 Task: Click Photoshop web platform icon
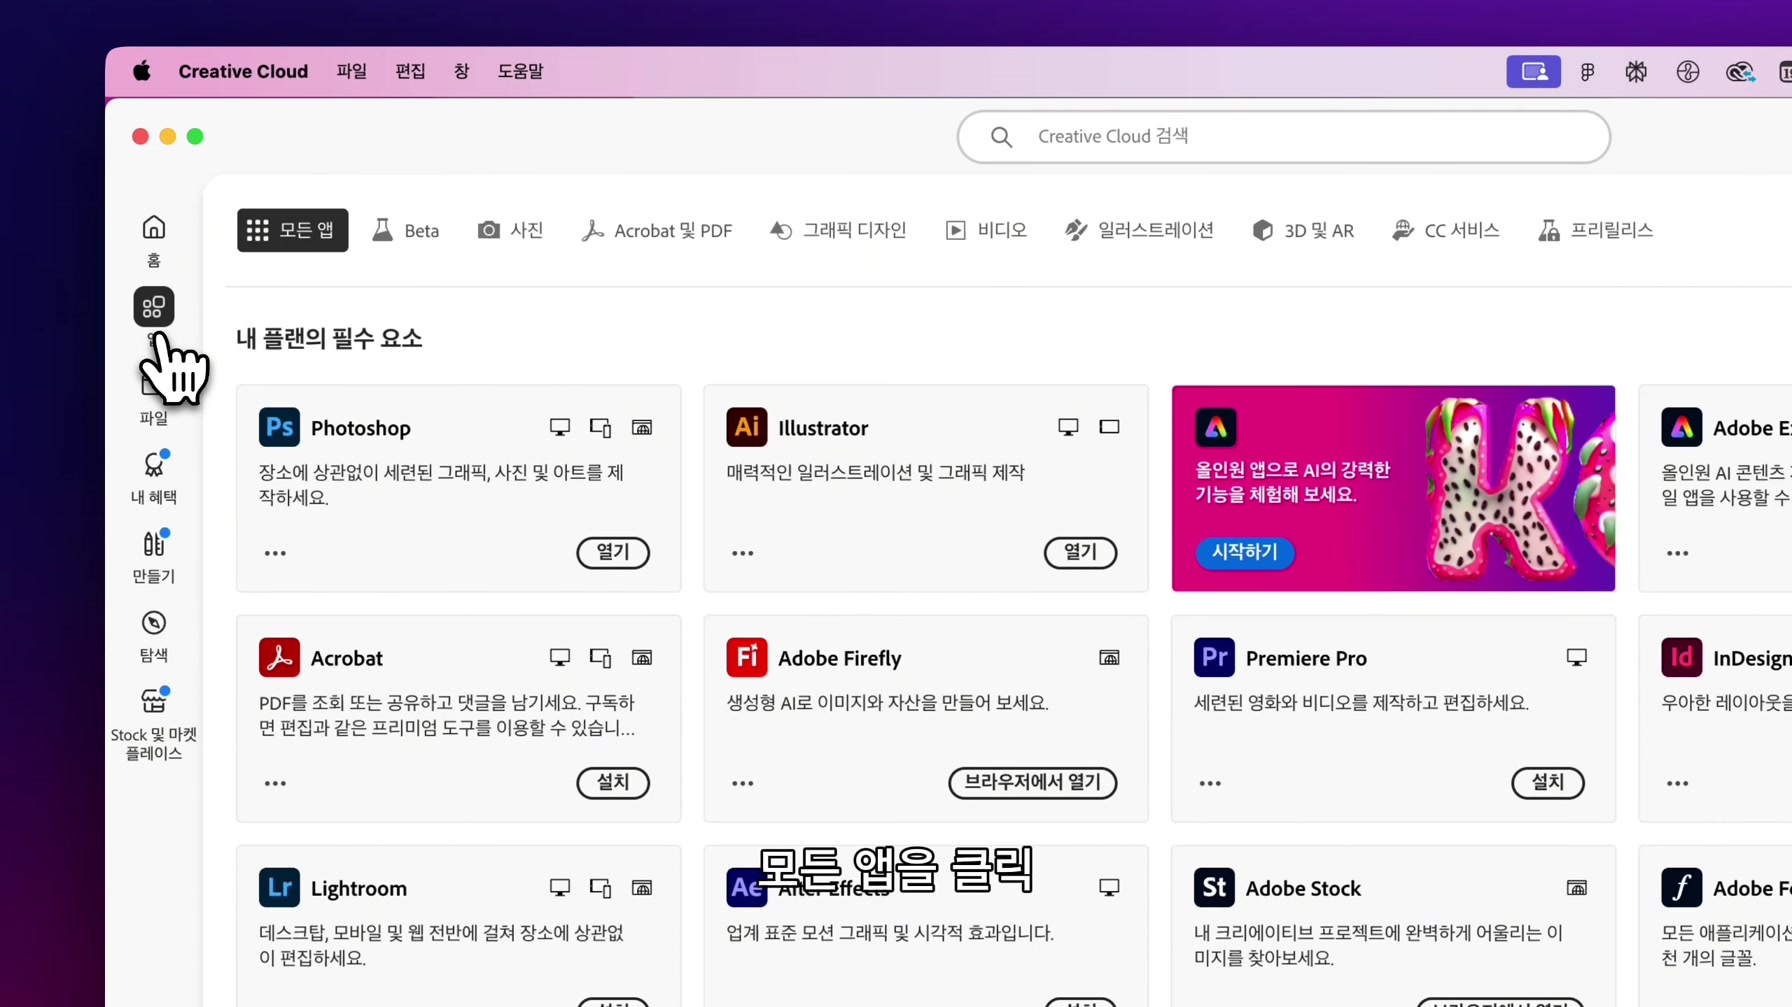click(x=642, y=427)
